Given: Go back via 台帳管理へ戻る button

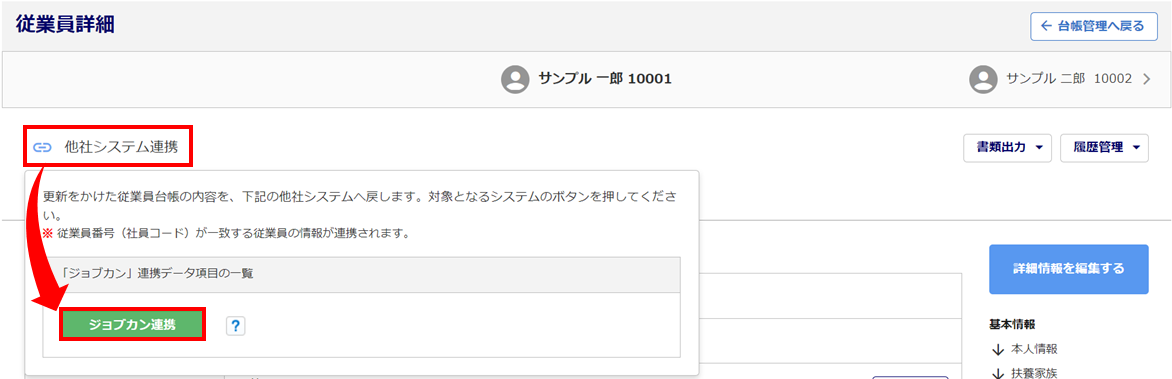Looking at the screenshot, I should point(1093,26).
